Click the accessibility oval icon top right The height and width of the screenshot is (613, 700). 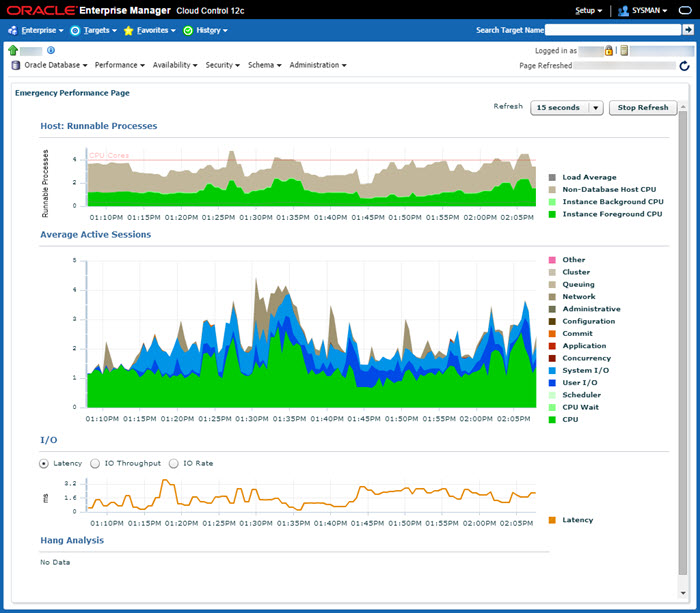(x=685, y=10)
